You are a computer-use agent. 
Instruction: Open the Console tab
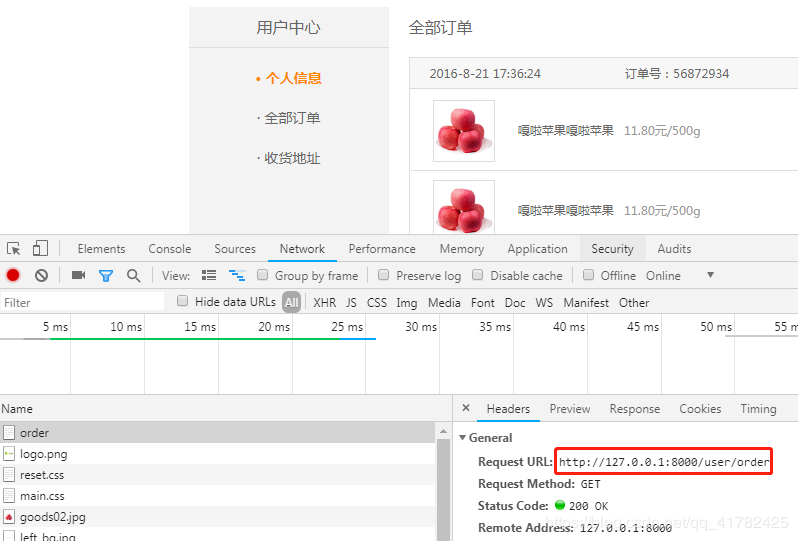click(169, 249)
